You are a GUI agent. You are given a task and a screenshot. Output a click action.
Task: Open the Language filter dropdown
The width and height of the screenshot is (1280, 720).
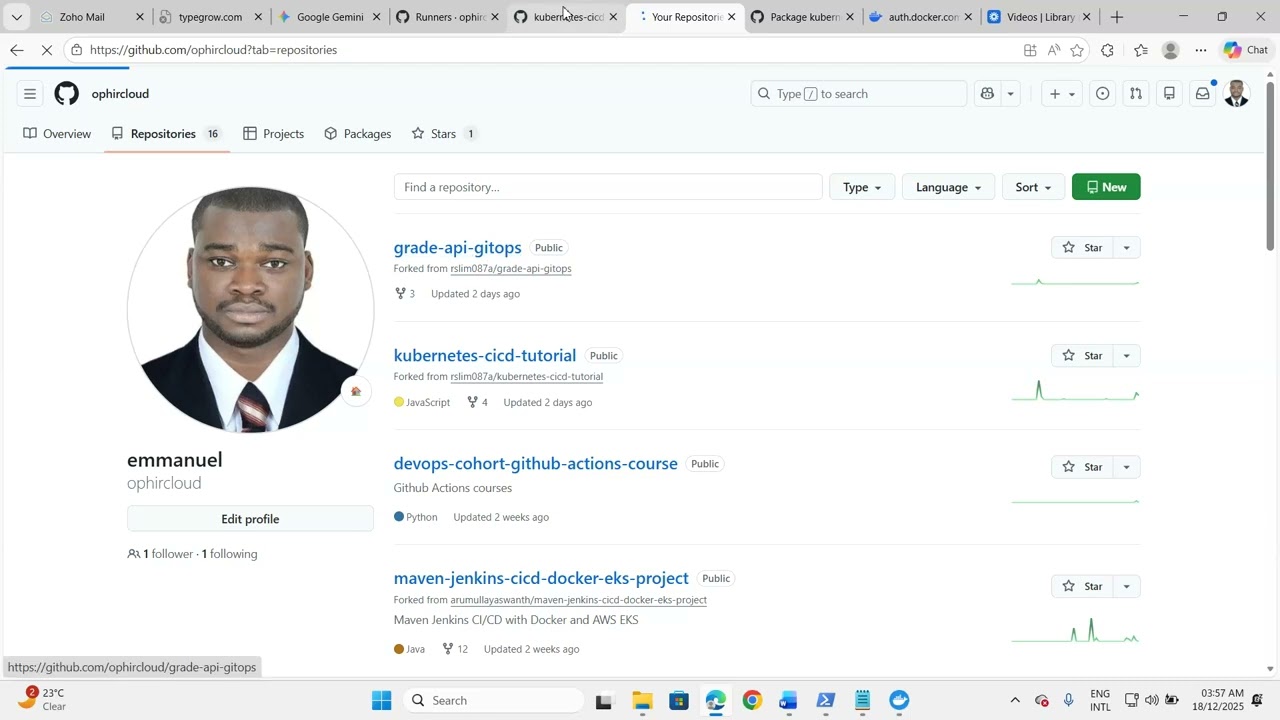click(x=948, y=187)
